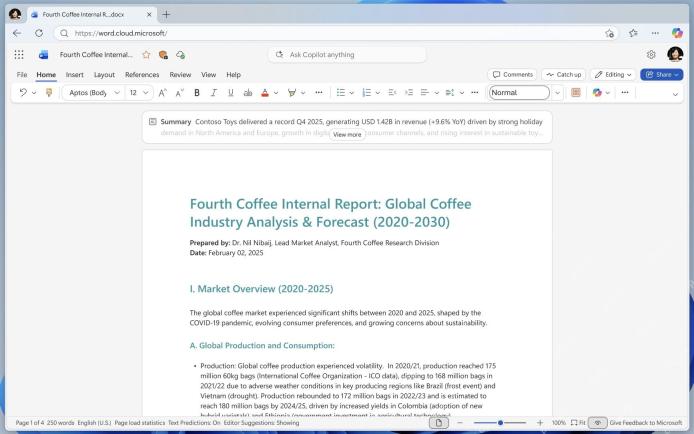Viewport: 694px width, 434px height.
Task: Go back with the browser arrow
Action: click(x=17, y=33)
